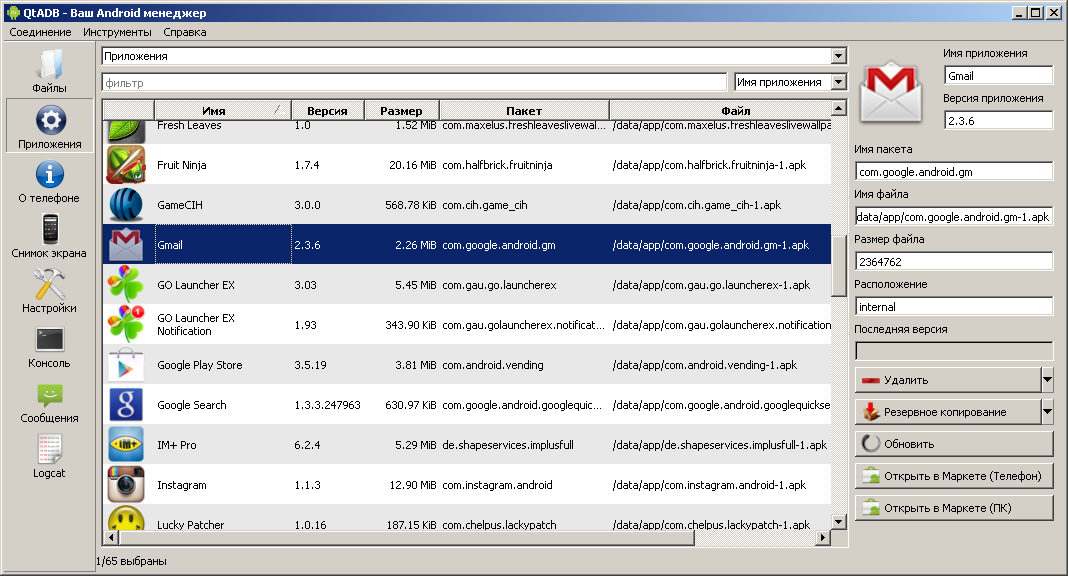
Task: Select the GameCIH row name
Action: tap(180, 205)
